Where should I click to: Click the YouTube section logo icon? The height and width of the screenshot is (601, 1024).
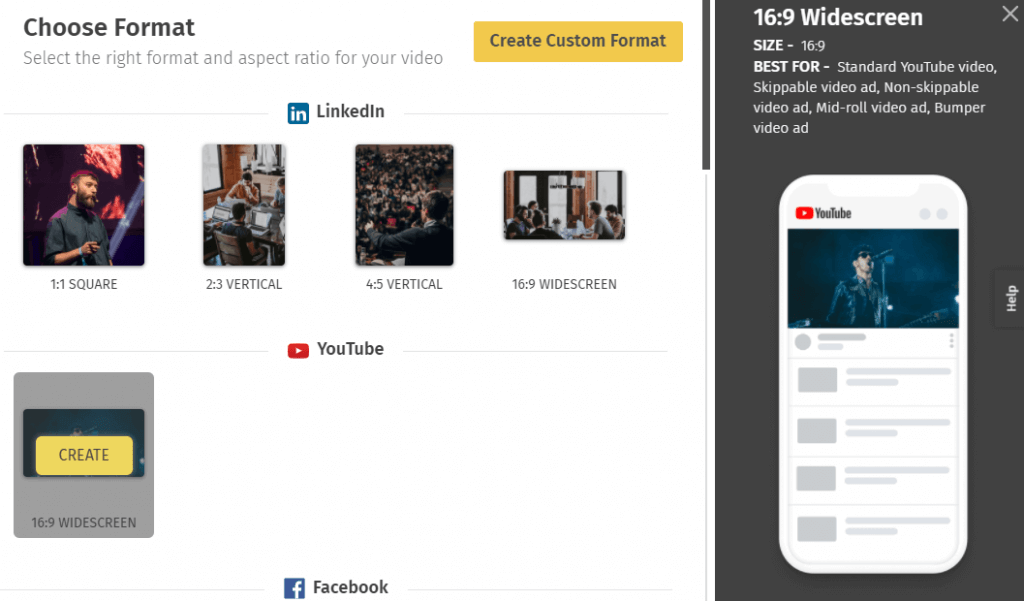pyautogui.click(x=298, y=351)
